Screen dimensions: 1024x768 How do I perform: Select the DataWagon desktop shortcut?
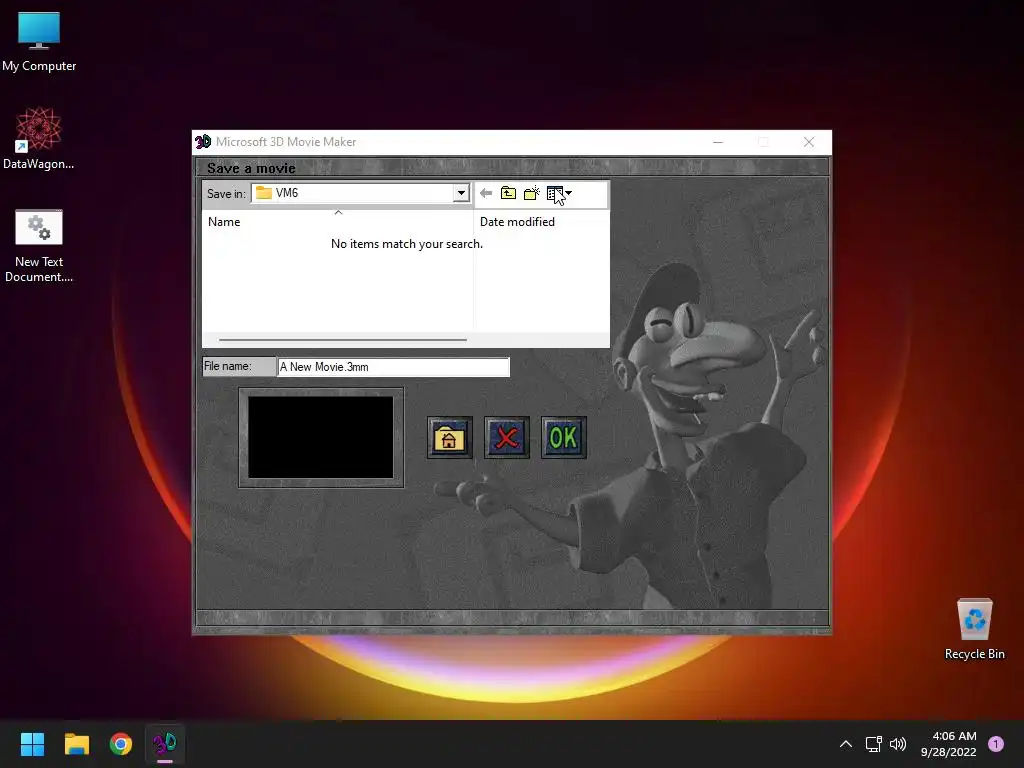click(x=39, y=138)
